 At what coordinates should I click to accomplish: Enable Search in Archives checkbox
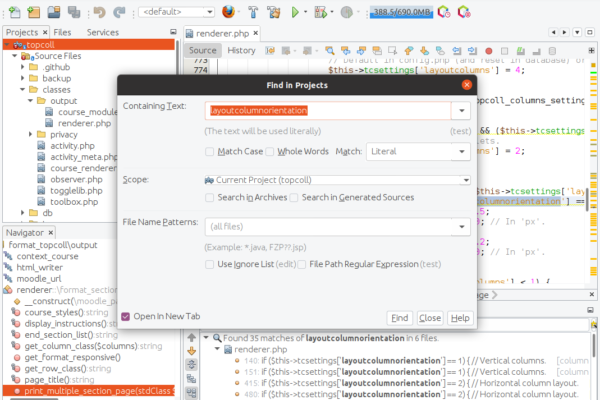(209, 198)
